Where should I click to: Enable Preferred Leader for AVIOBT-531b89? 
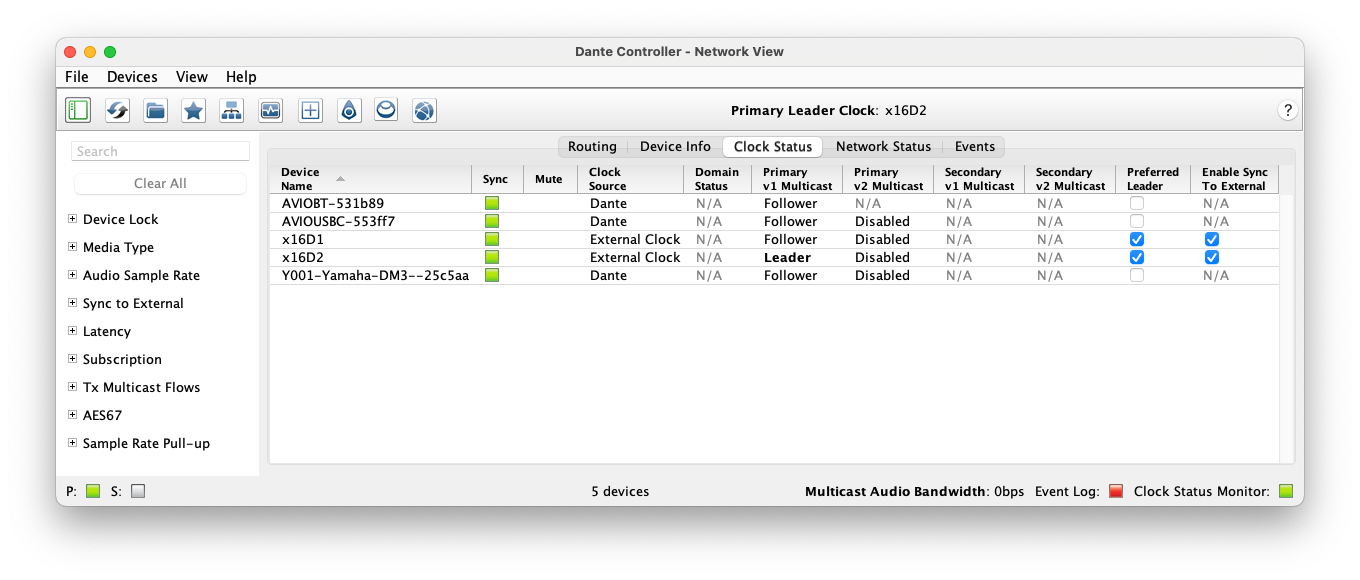pyautogui.click(x=1136, y=203)
